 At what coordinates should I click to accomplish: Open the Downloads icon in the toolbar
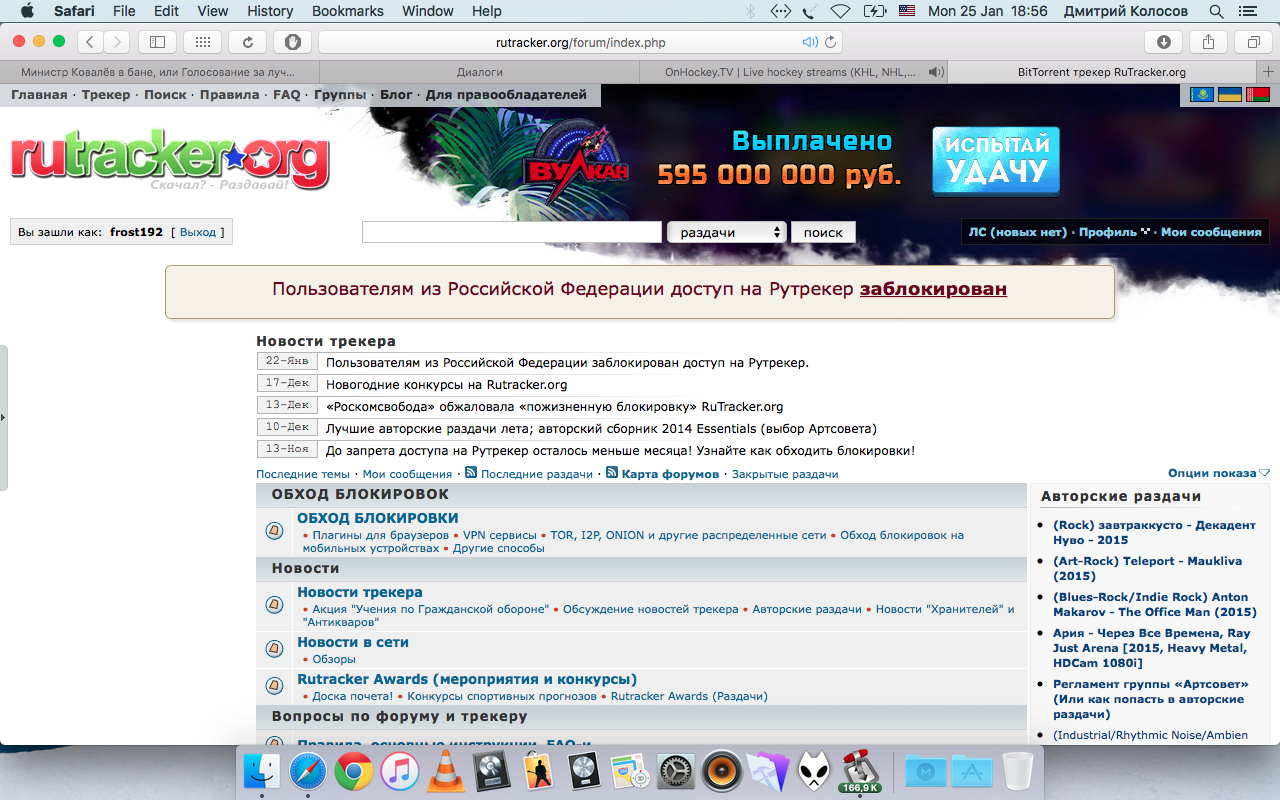[1163, 42]
